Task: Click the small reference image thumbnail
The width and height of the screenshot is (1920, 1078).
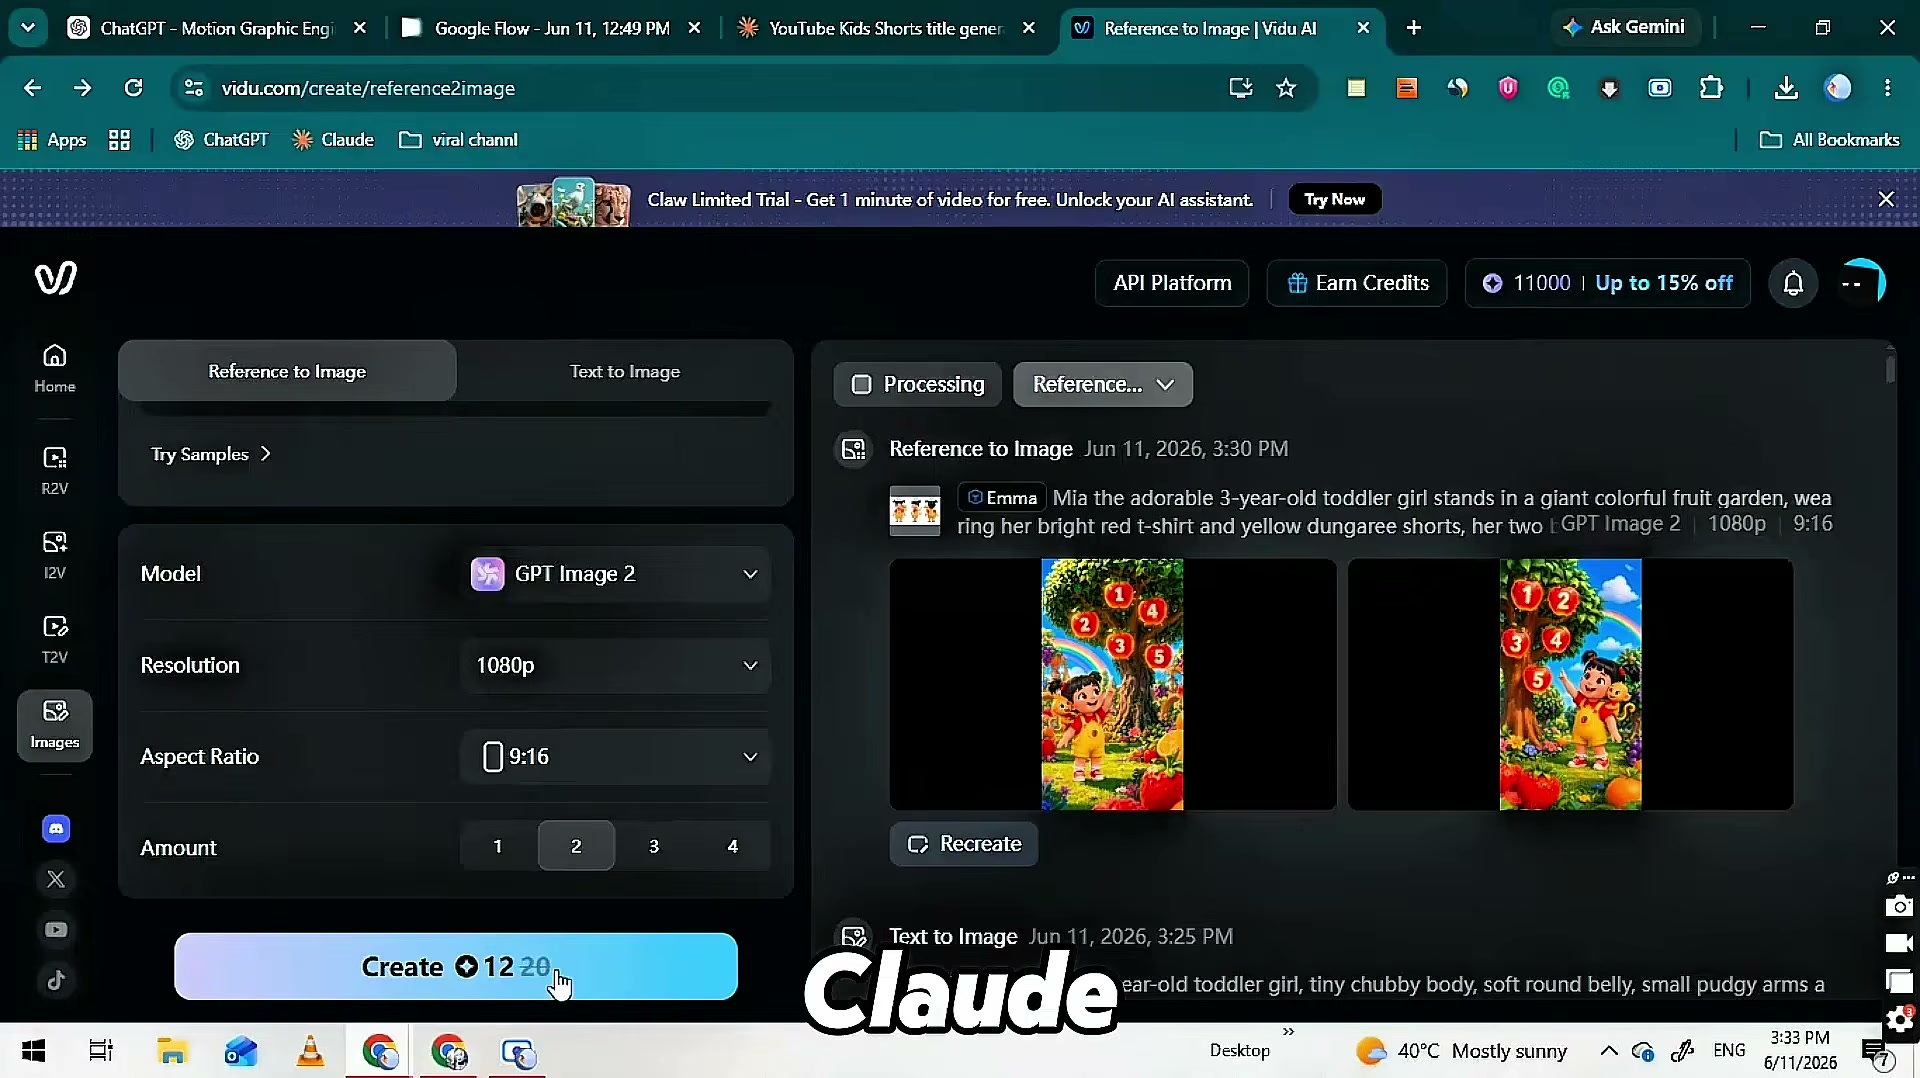Action: 915,511
